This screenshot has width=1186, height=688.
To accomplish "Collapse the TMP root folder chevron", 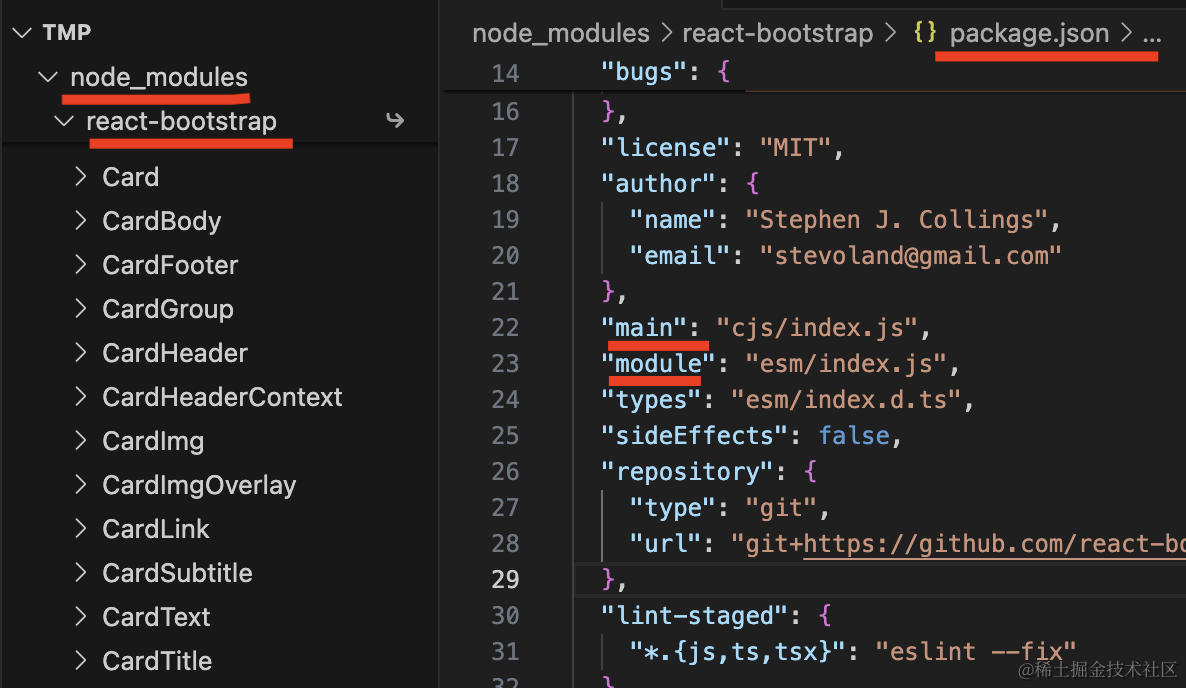I will tap(22, 33).
